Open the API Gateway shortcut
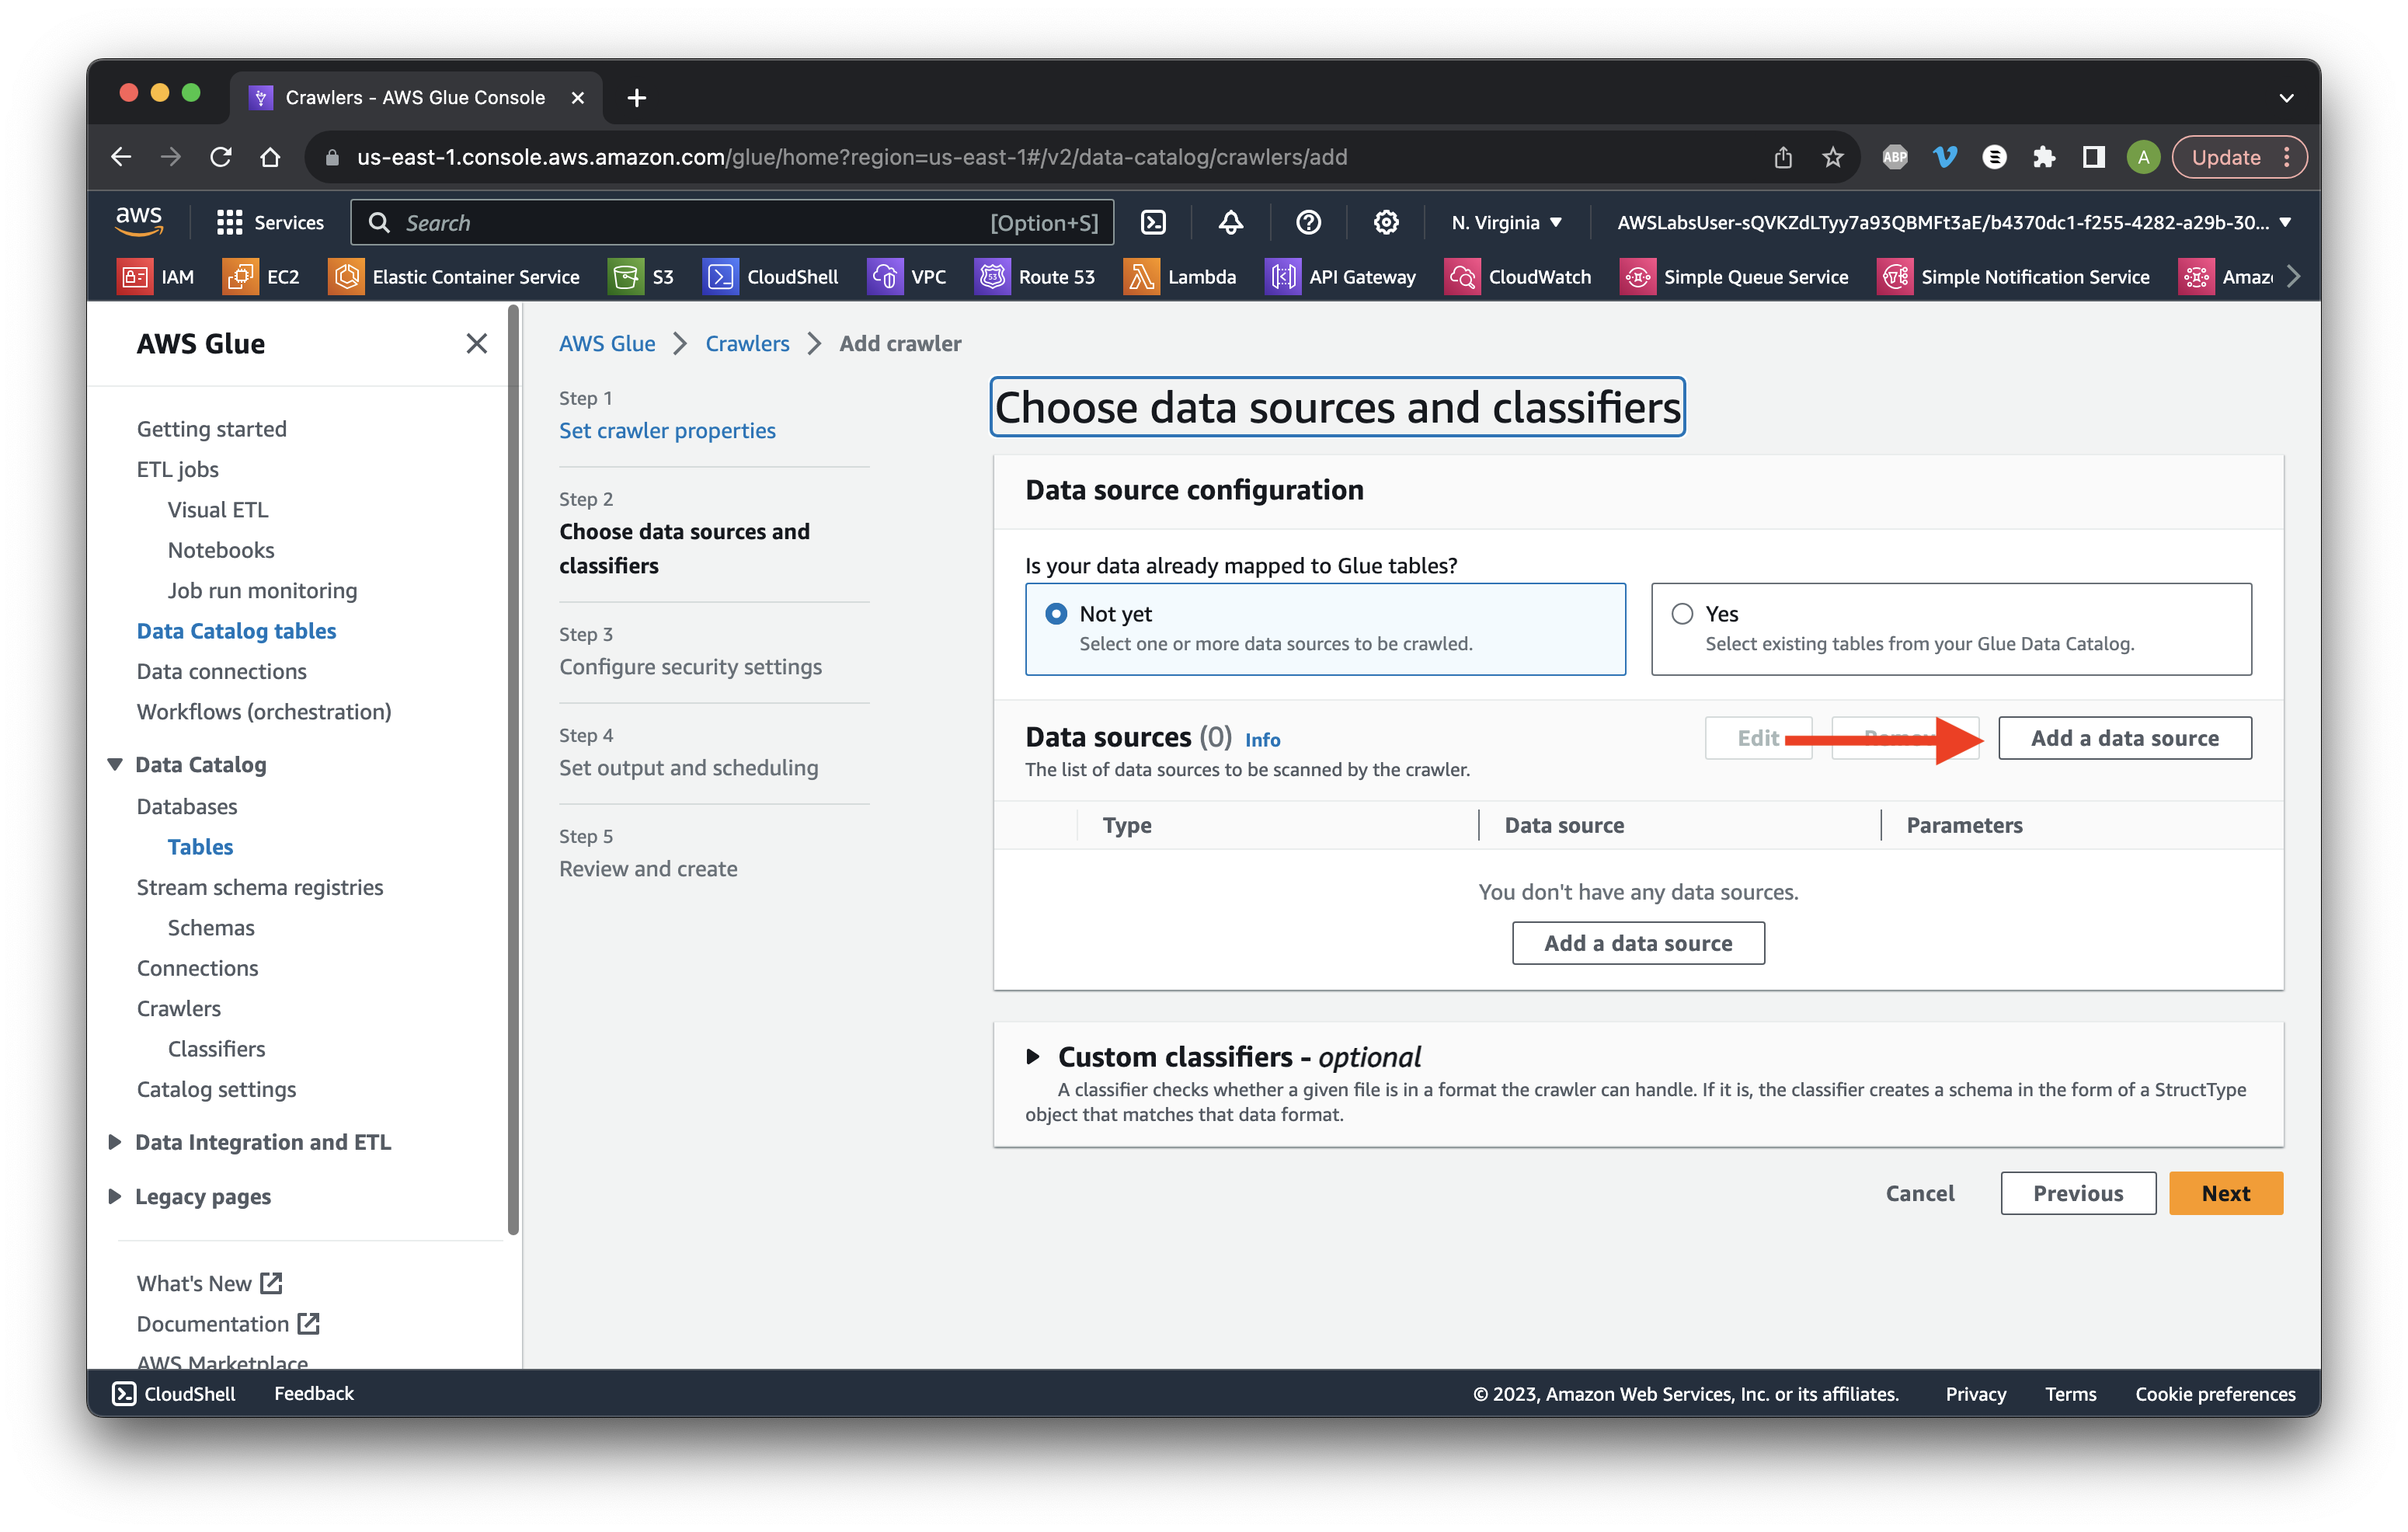Screen dimensions: 2408x1532 [x=1341, y=277]
